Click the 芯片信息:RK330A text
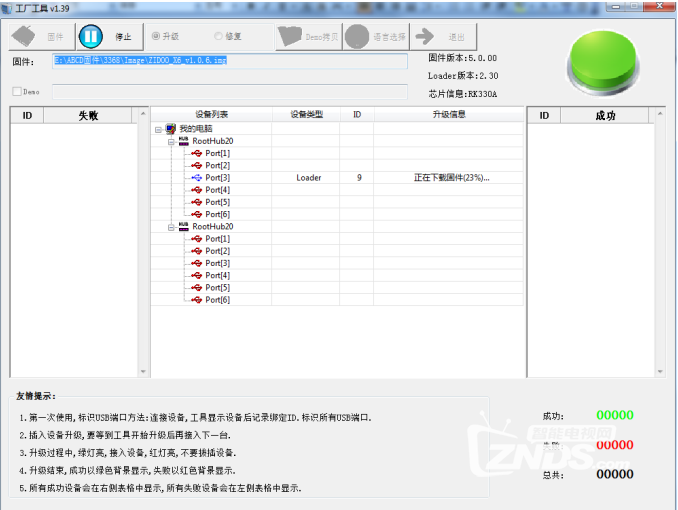Viewport: 678px width, 510px height. tap(462, 94)
